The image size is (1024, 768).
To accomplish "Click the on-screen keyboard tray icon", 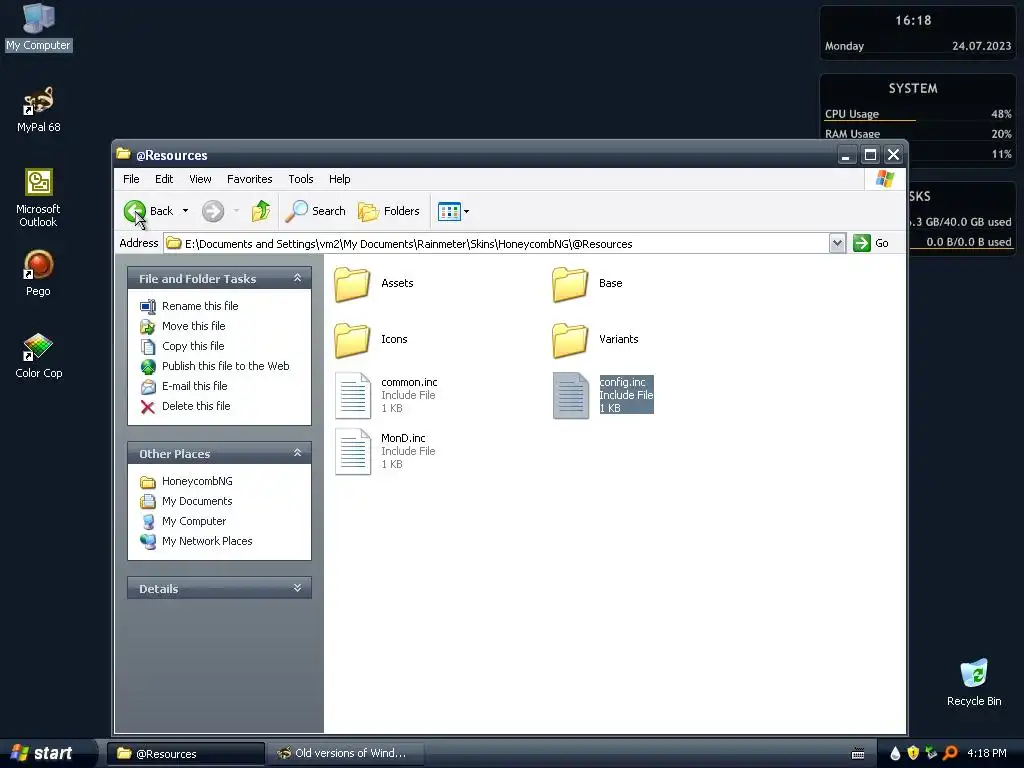I will (x=858, y=754).
